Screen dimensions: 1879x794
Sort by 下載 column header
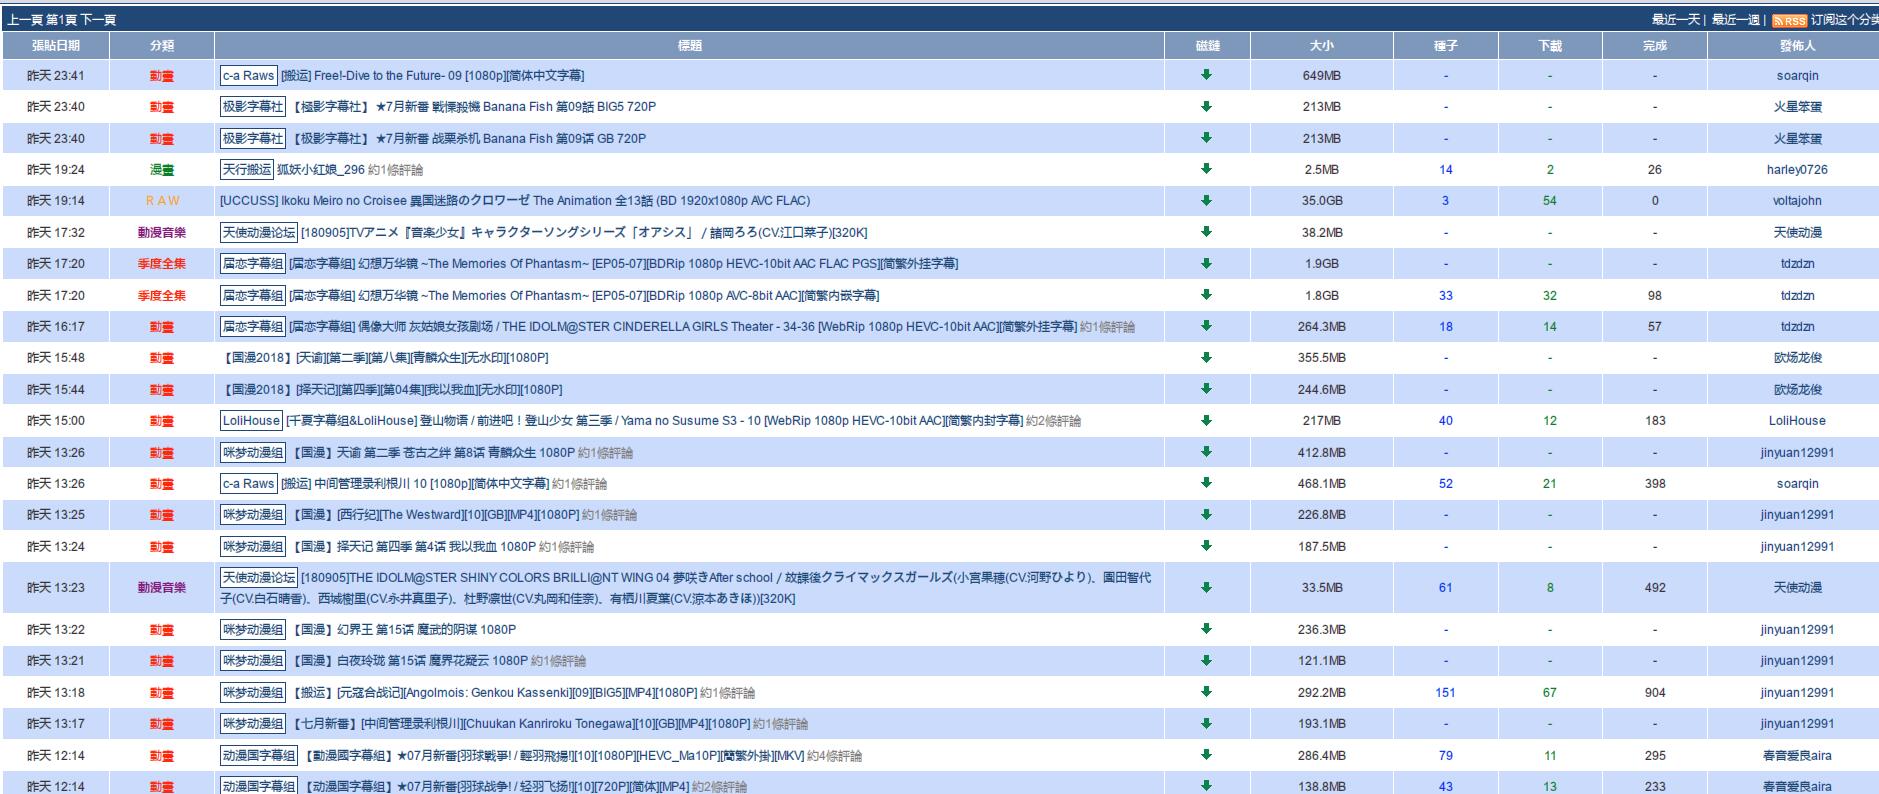1550,45
